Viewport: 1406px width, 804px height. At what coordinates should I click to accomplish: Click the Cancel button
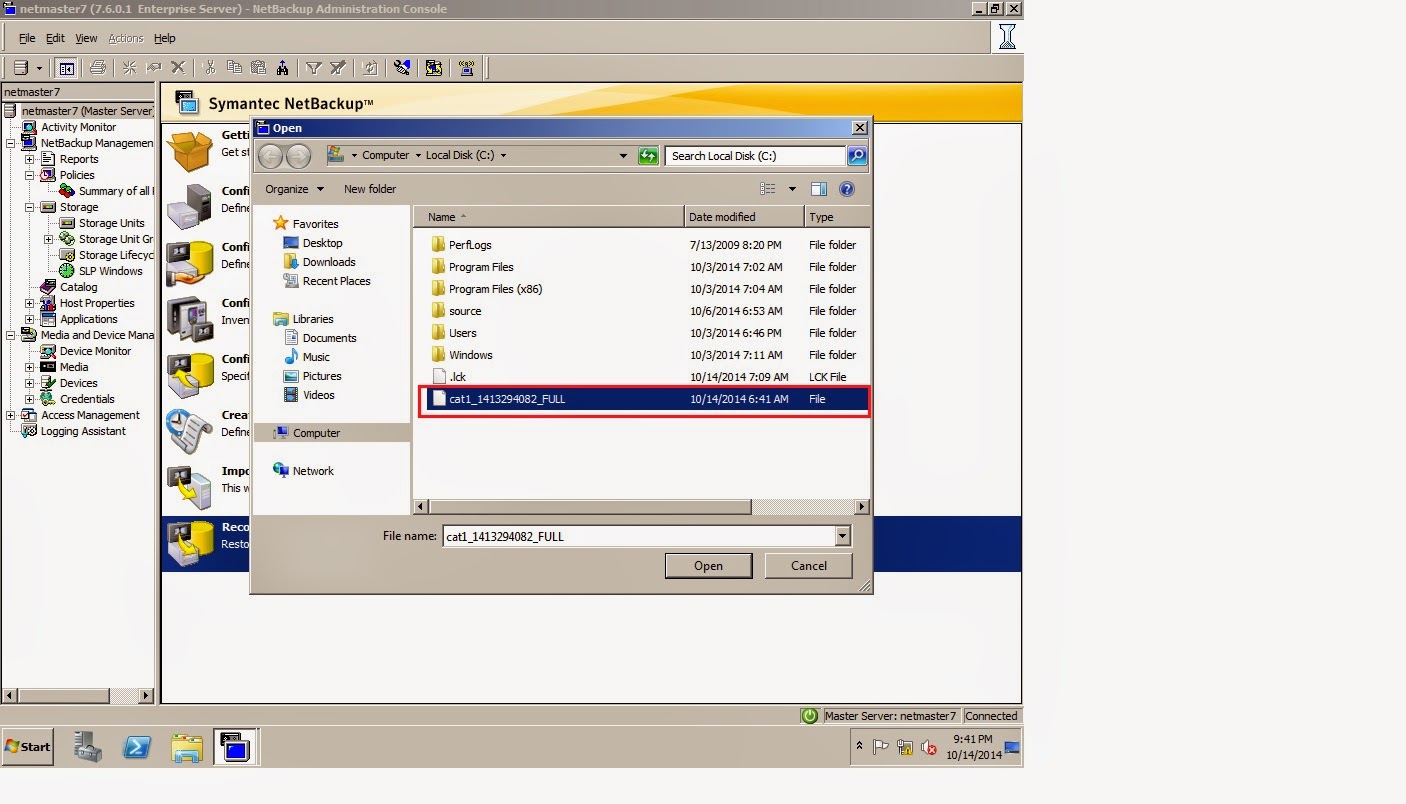pos(807,565)
